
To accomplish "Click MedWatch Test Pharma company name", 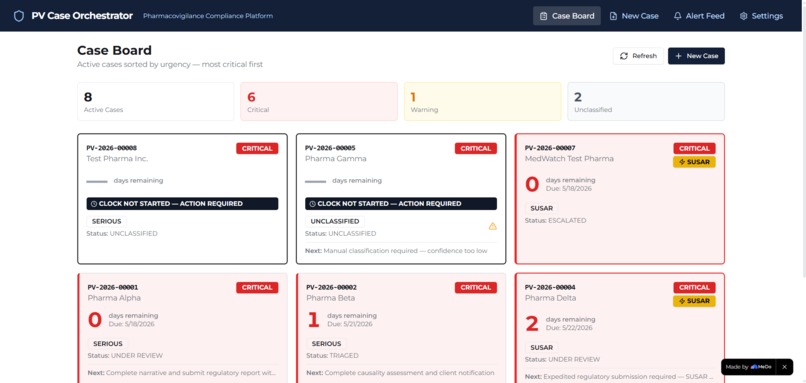I will tap(569, 159).
